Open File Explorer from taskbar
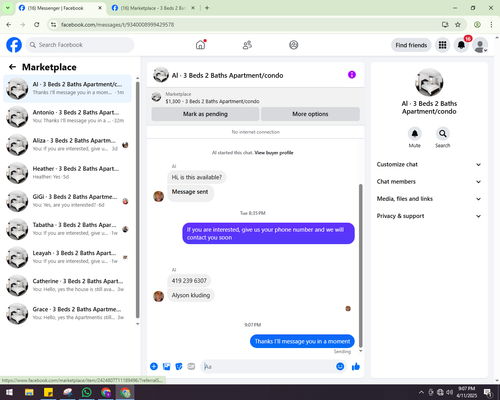 pos(29,392)
